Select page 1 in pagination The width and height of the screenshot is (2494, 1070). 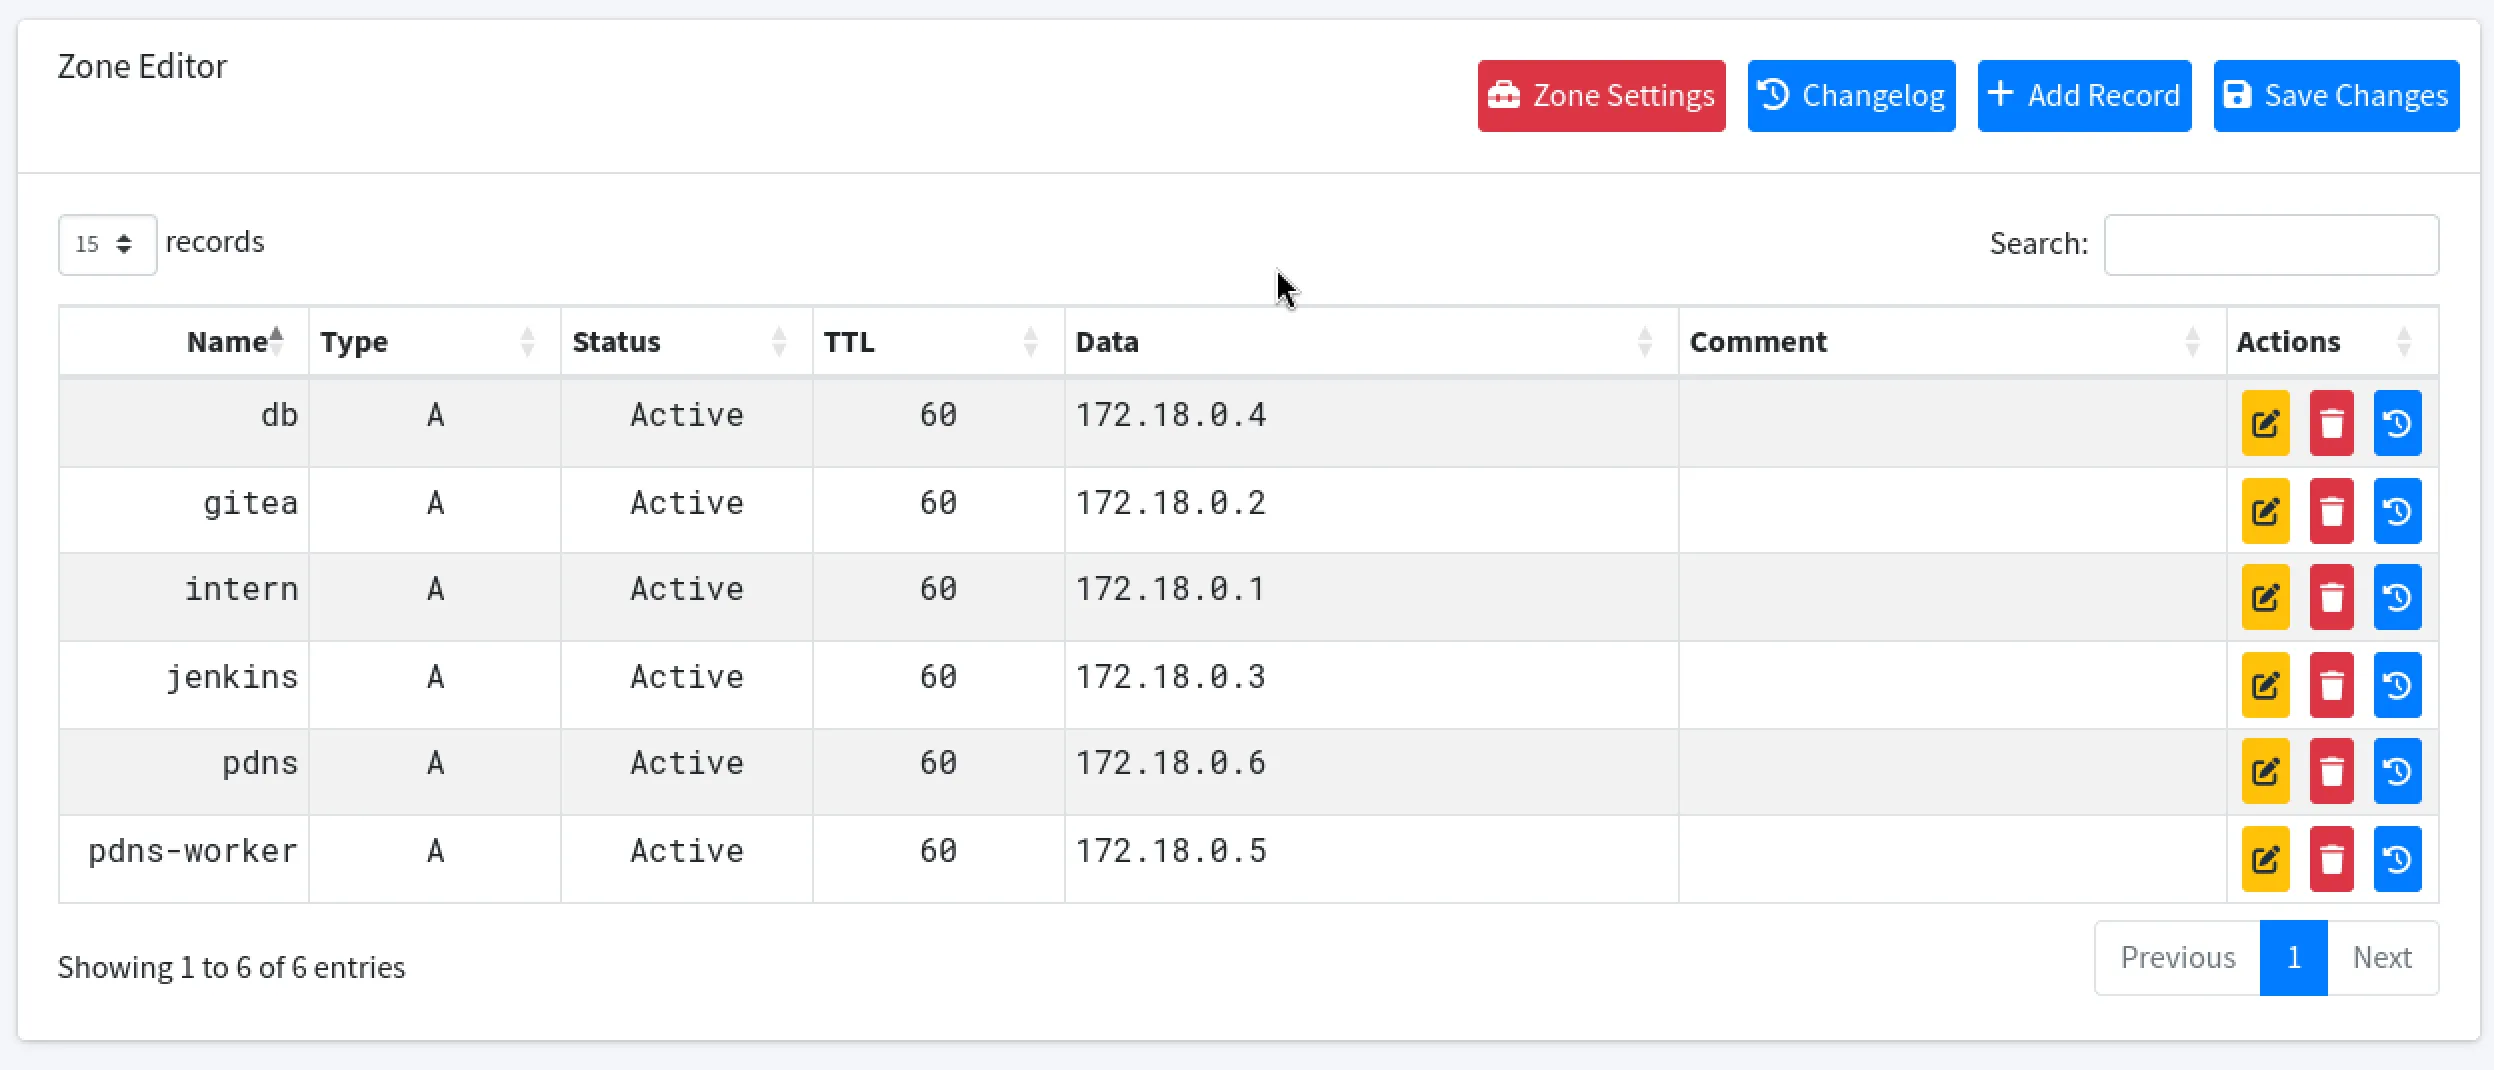pos(2294,958)
